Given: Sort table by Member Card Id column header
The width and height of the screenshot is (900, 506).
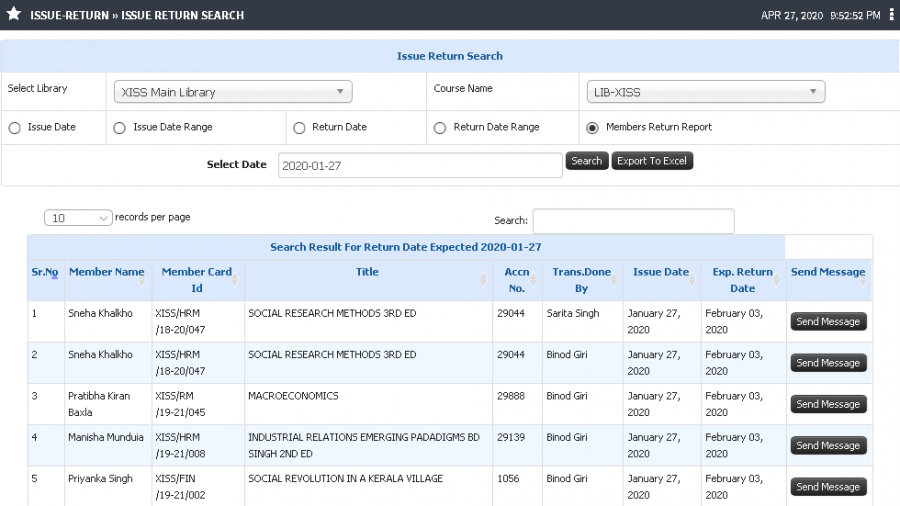Looking at the screenshot, I should tap(197, 280).
